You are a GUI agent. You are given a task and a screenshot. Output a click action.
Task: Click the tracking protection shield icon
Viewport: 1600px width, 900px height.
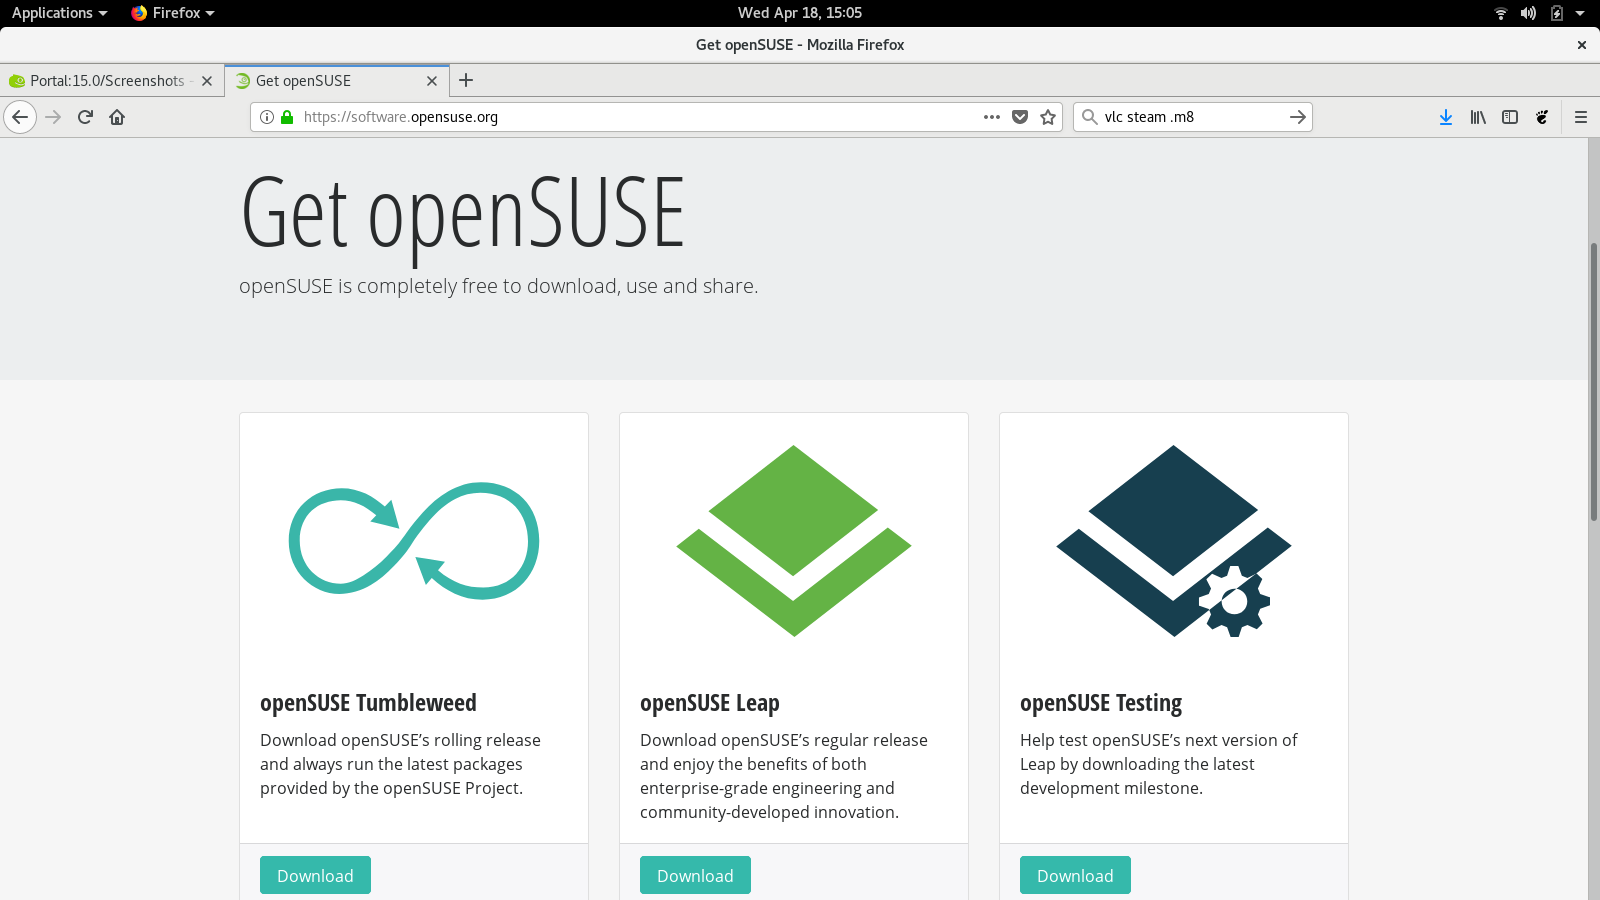tap(1019, 117)
